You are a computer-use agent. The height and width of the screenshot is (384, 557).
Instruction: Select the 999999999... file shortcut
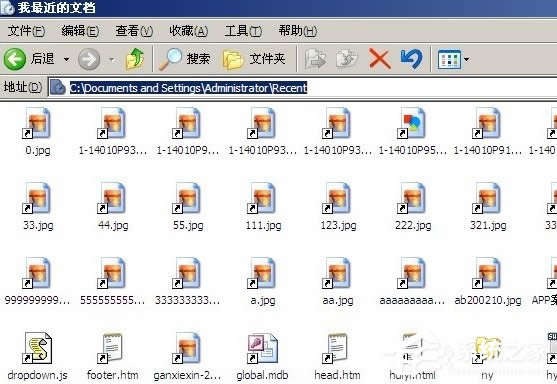(x=37, y=282)
